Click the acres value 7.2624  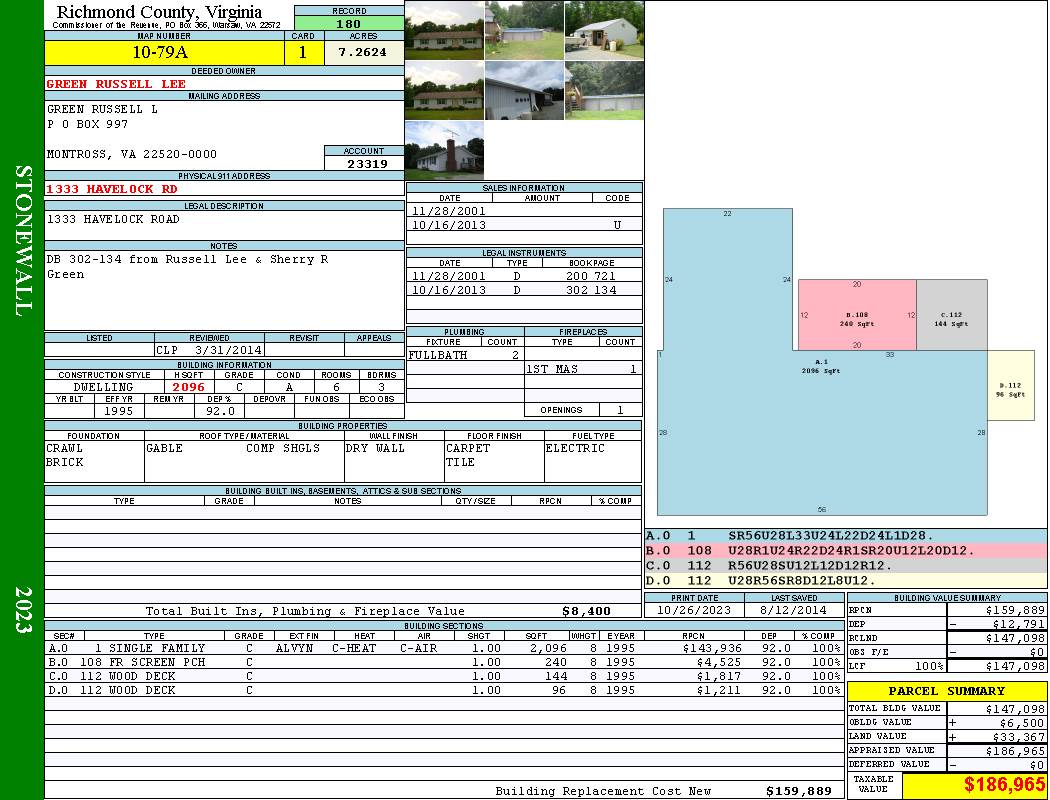click(362, 52)
